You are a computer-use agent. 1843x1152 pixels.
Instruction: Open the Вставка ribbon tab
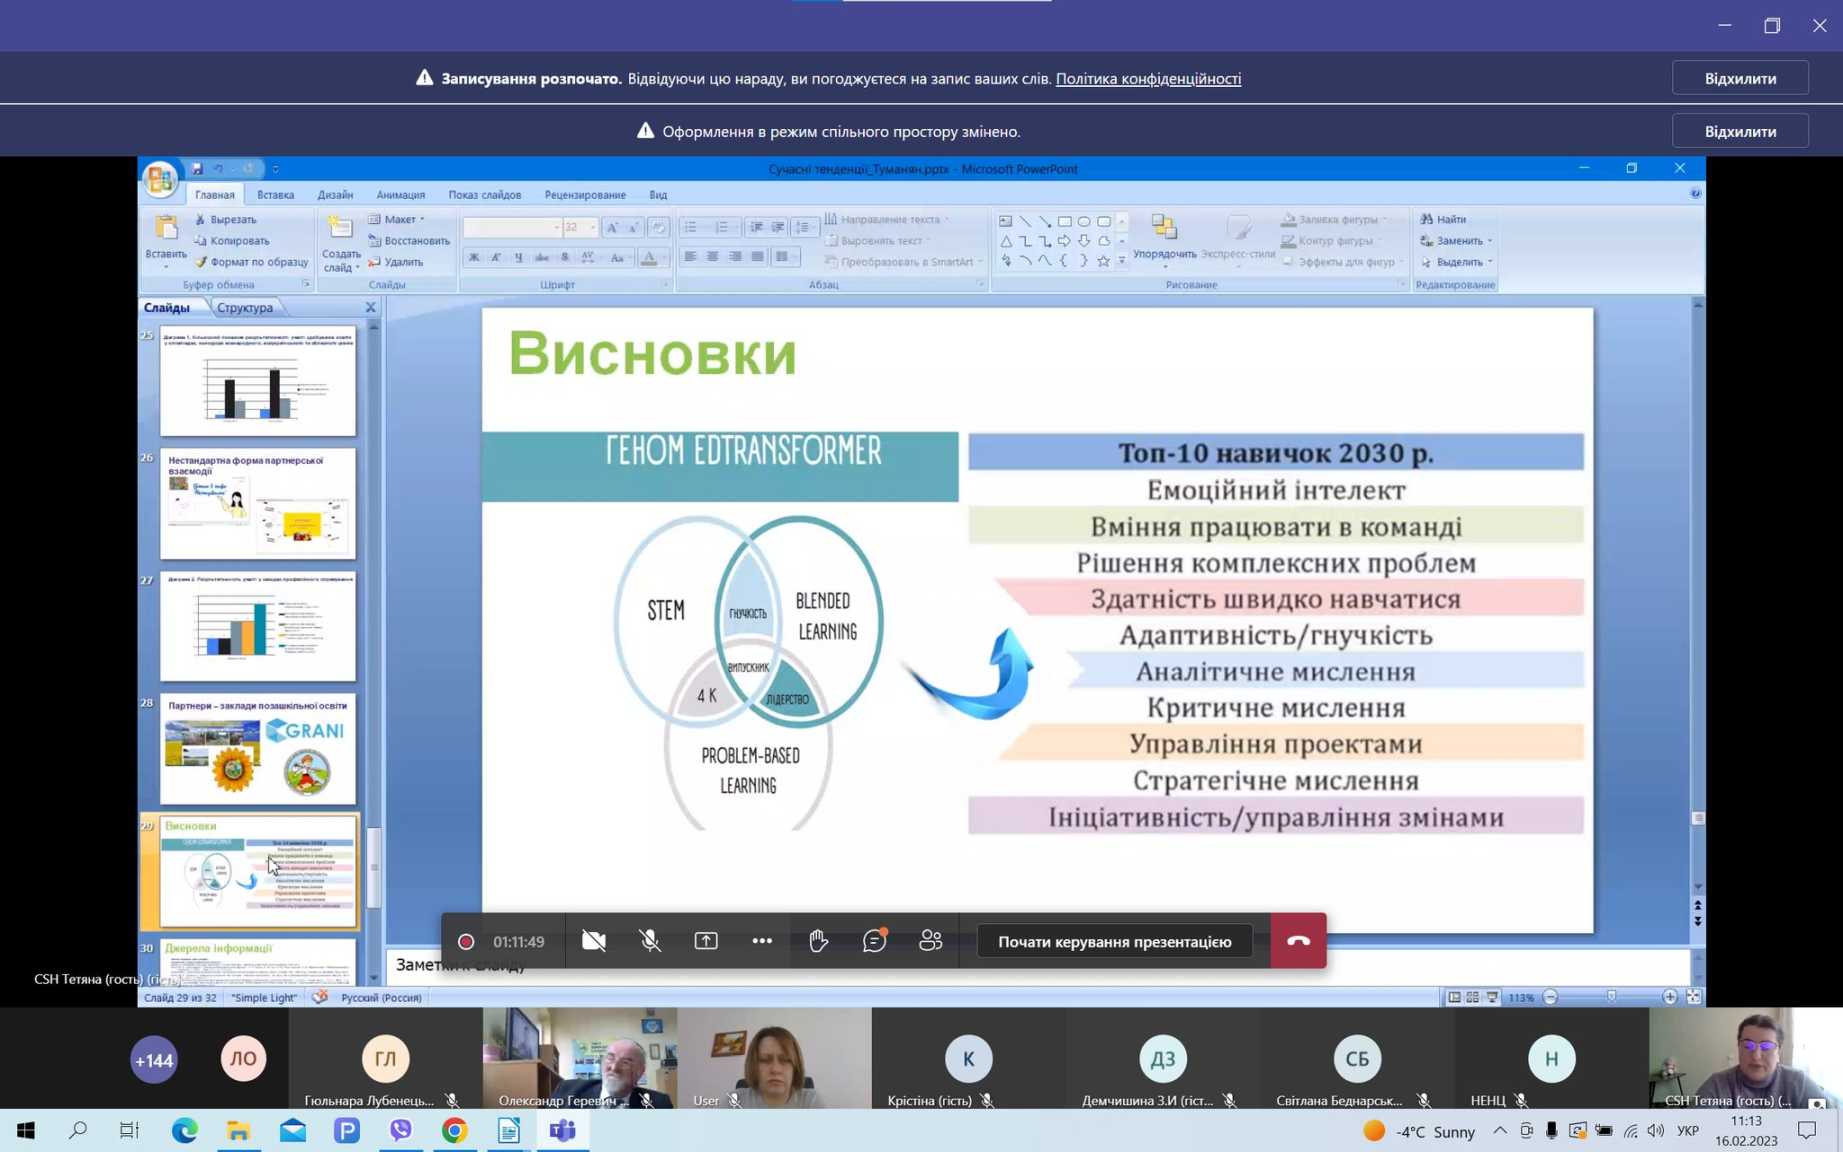click(275, 195)
